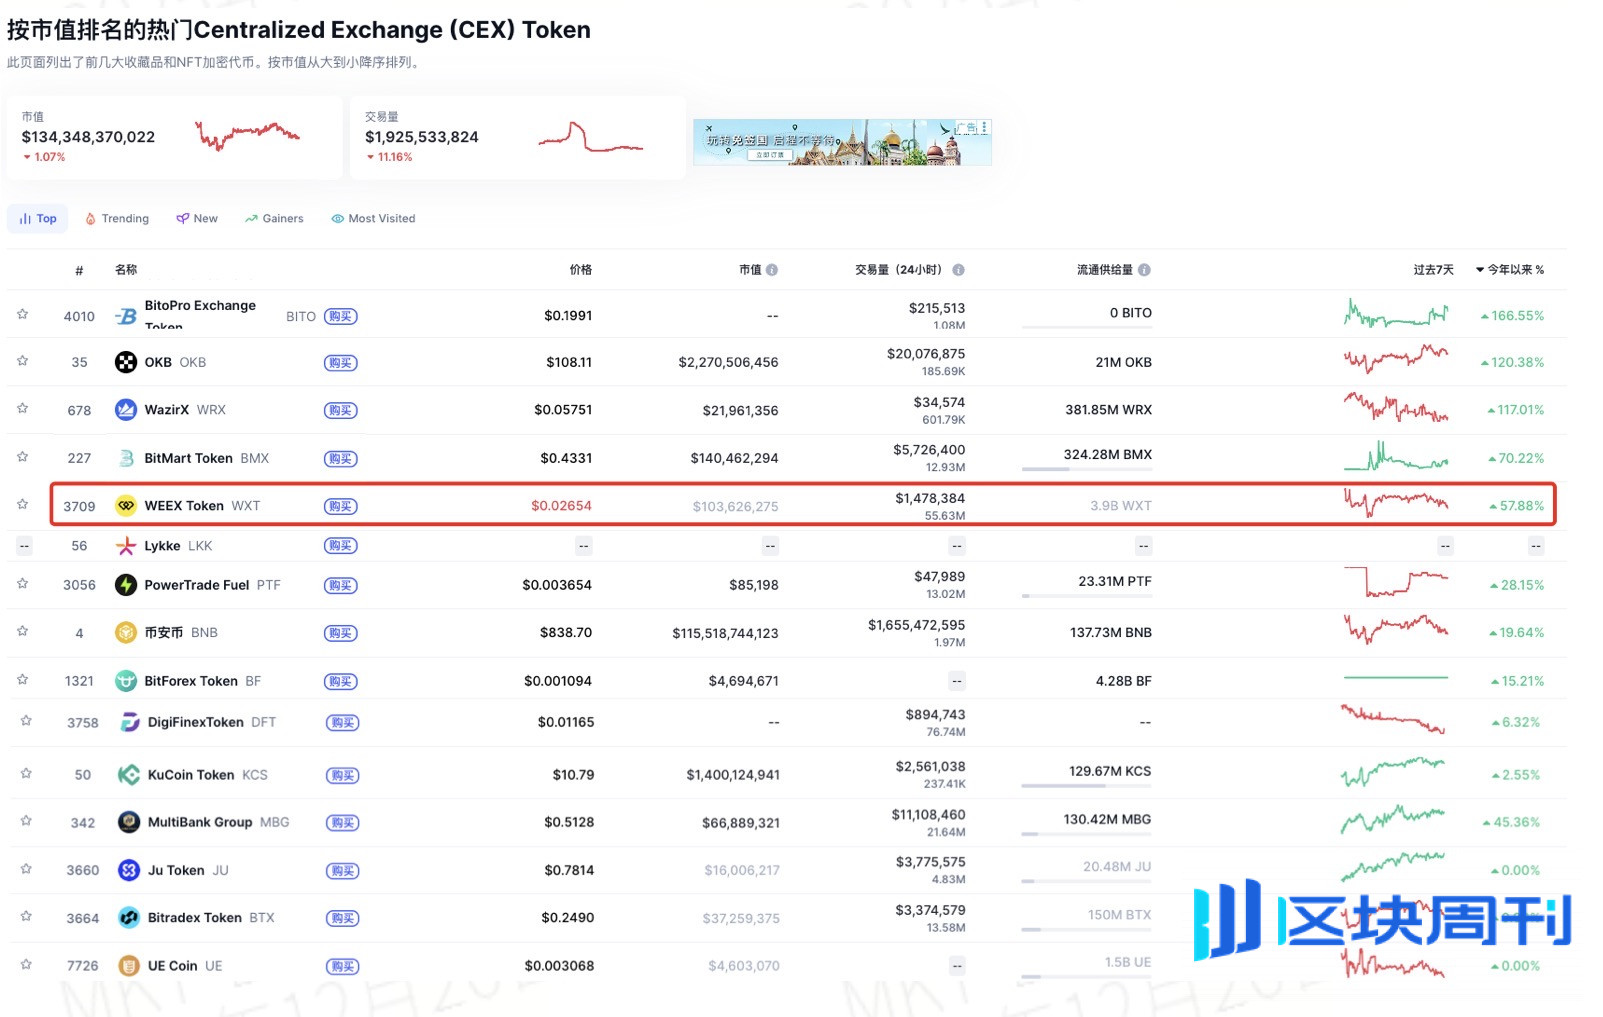This screenshot has height=1017, width=1603.
Task: Click the KuCoin Token logo
Action: pos(126,774)
